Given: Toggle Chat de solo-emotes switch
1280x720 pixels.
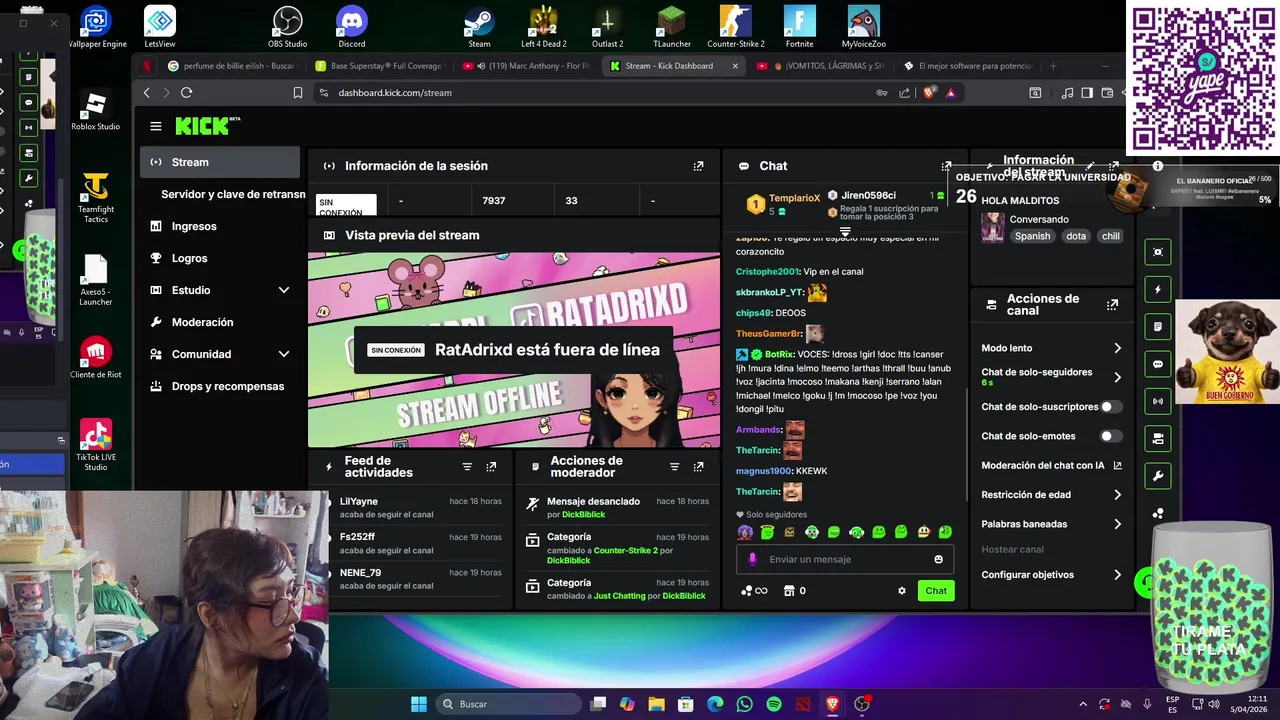Looking at the screenshot, I should (1111, 436).
